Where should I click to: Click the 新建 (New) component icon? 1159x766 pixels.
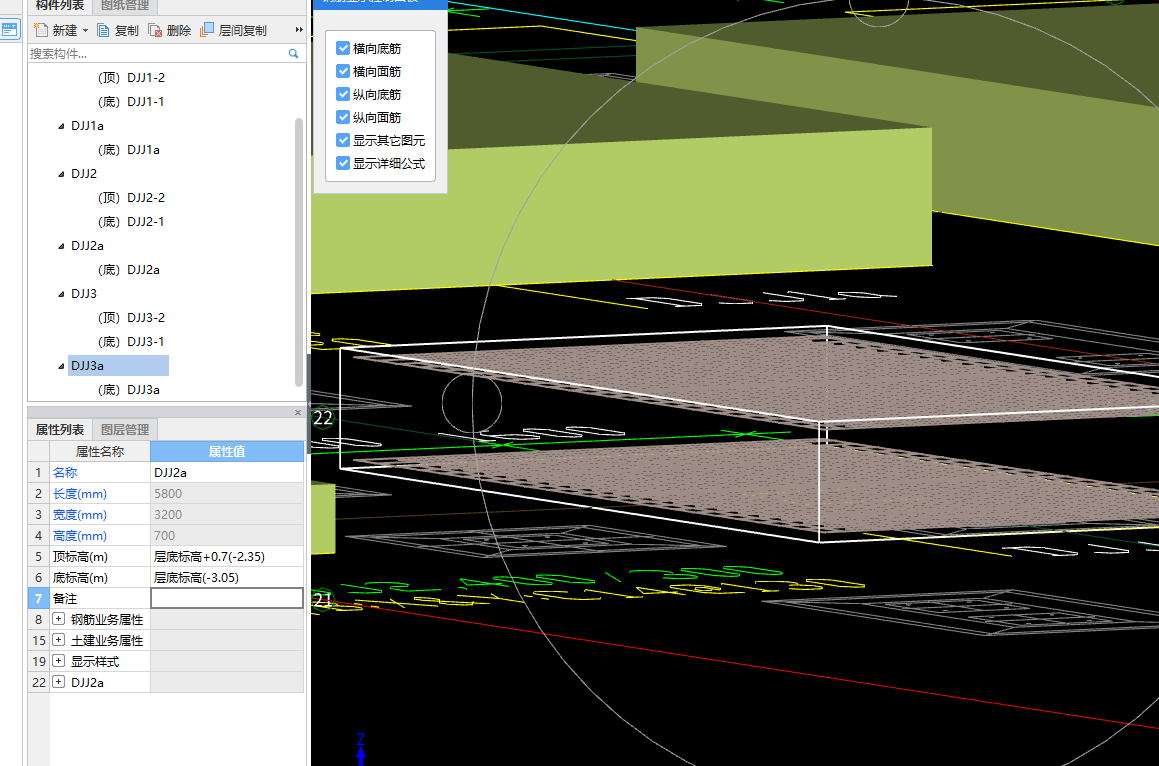41,30
